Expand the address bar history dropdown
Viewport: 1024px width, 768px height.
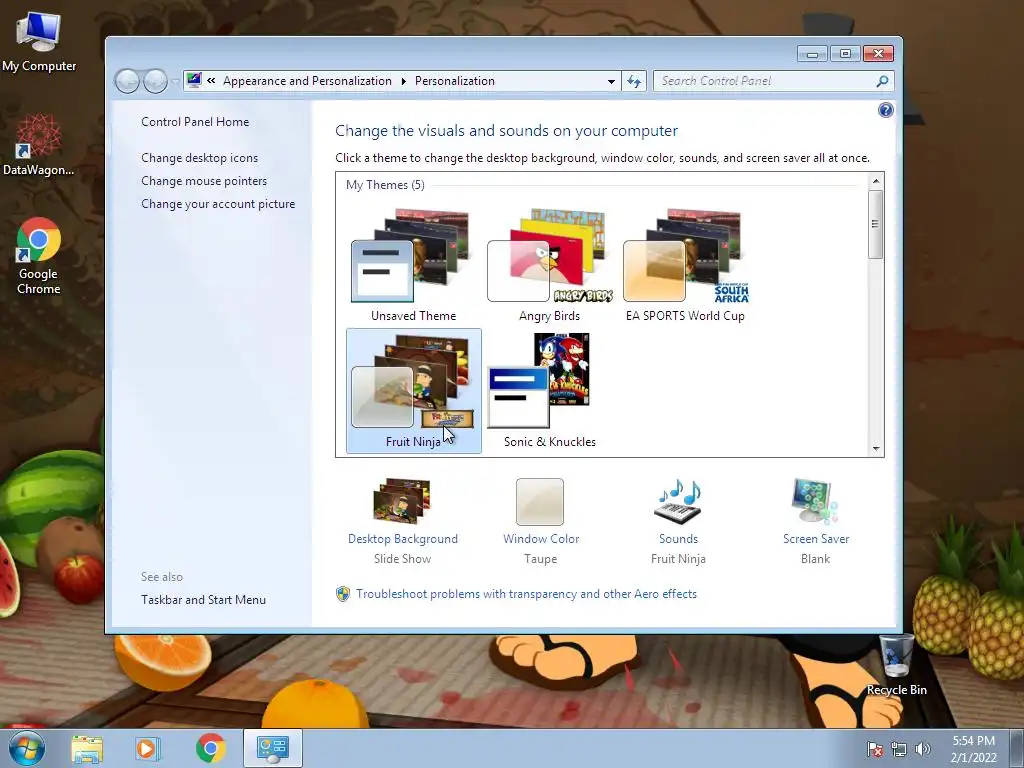pyautogui.click(x=611, y=82)
